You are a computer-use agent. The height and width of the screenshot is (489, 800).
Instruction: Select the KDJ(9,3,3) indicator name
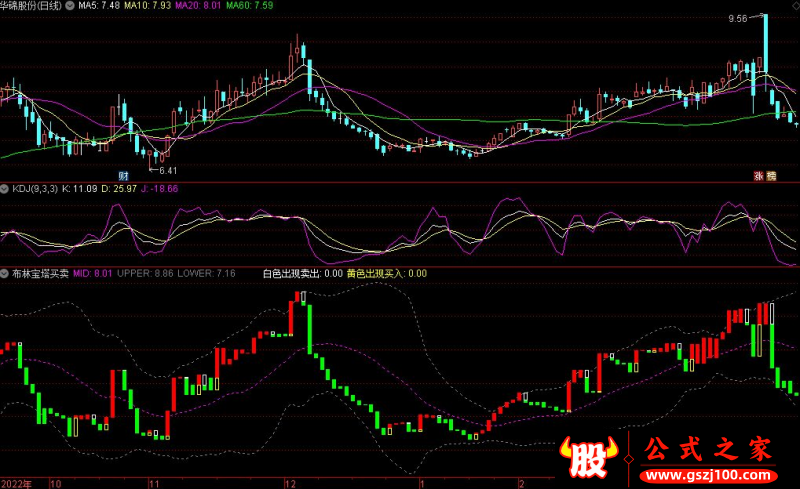pyautogui.click(x=35, y=189)
